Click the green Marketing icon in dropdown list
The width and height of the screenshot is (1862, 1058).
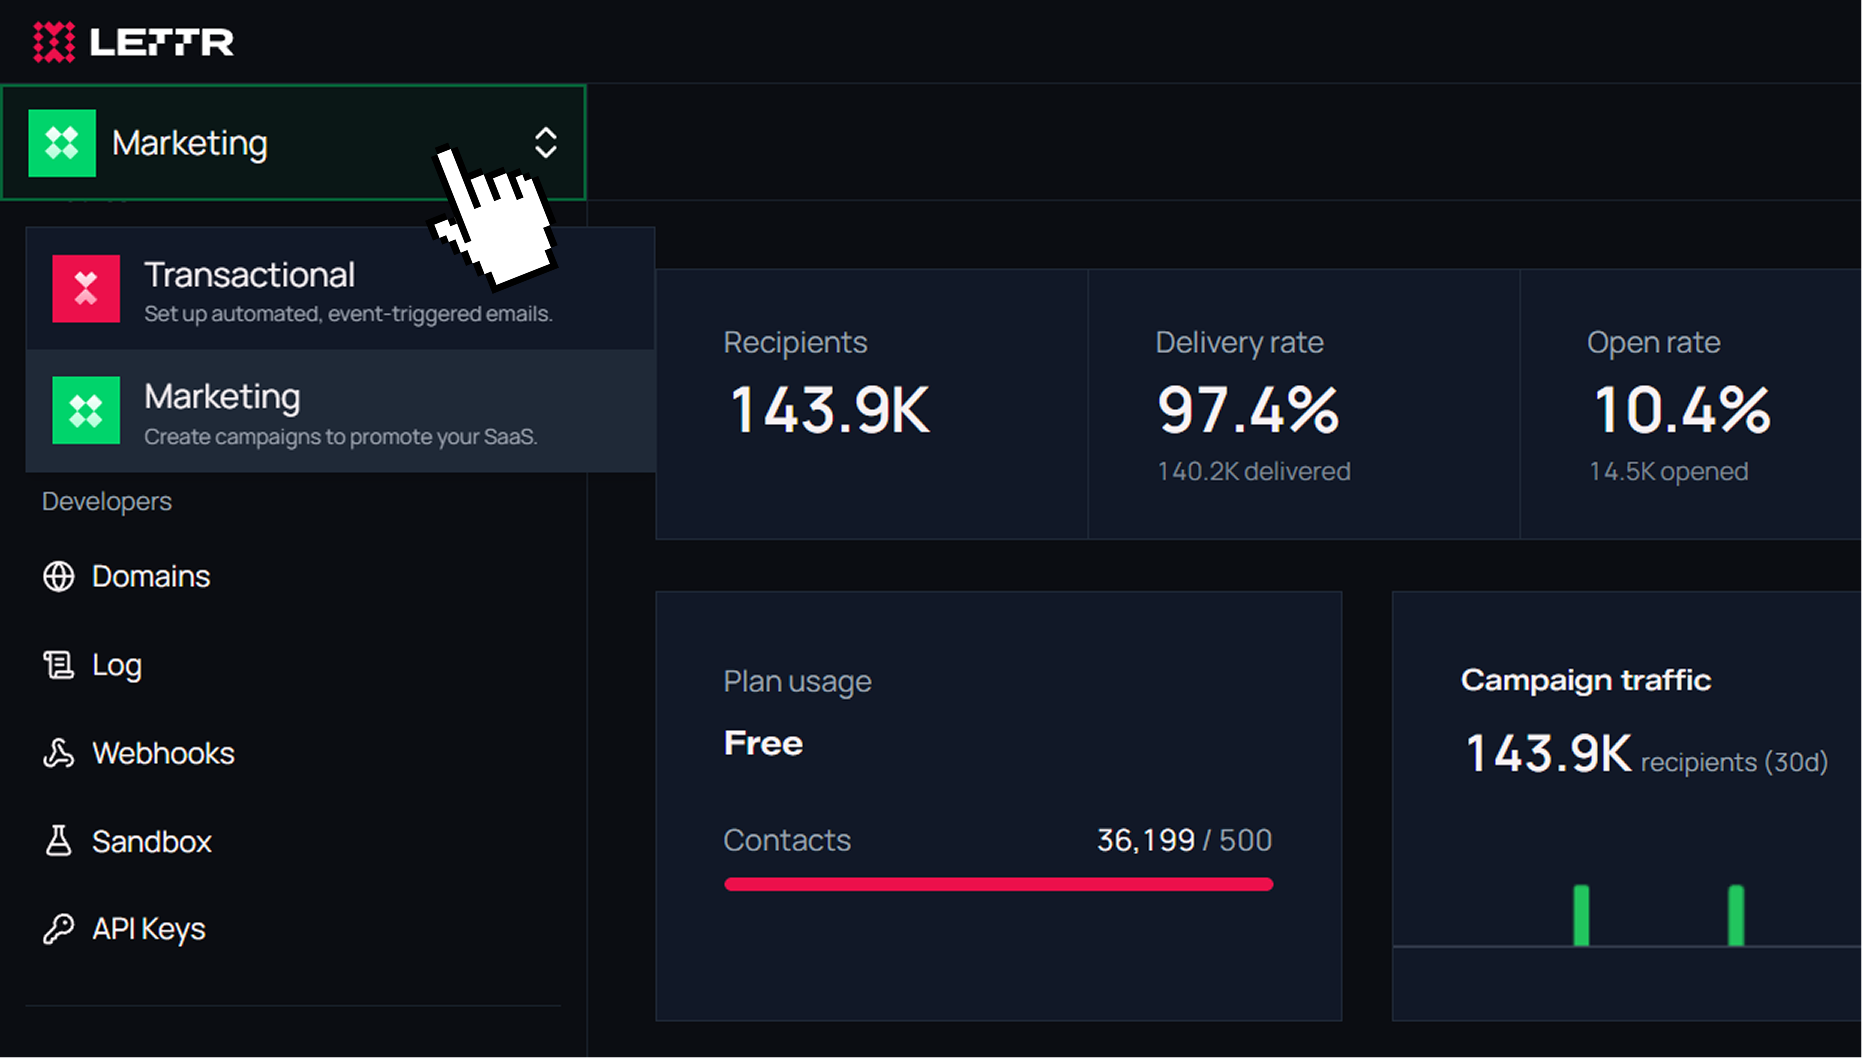(x=86, y=410)
